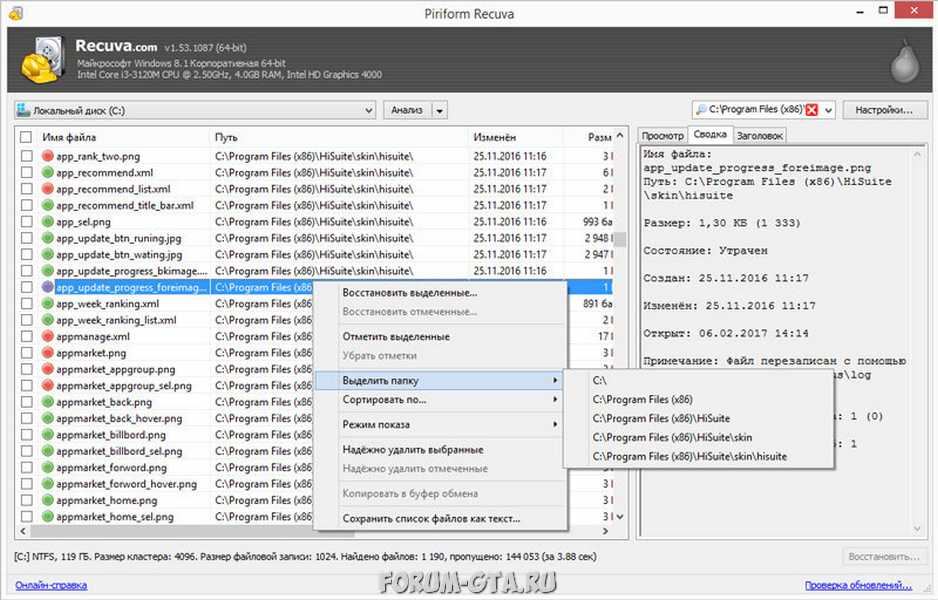
Task: Select the app_week_ranking_list.xml file row
Action: pos(316,320)
